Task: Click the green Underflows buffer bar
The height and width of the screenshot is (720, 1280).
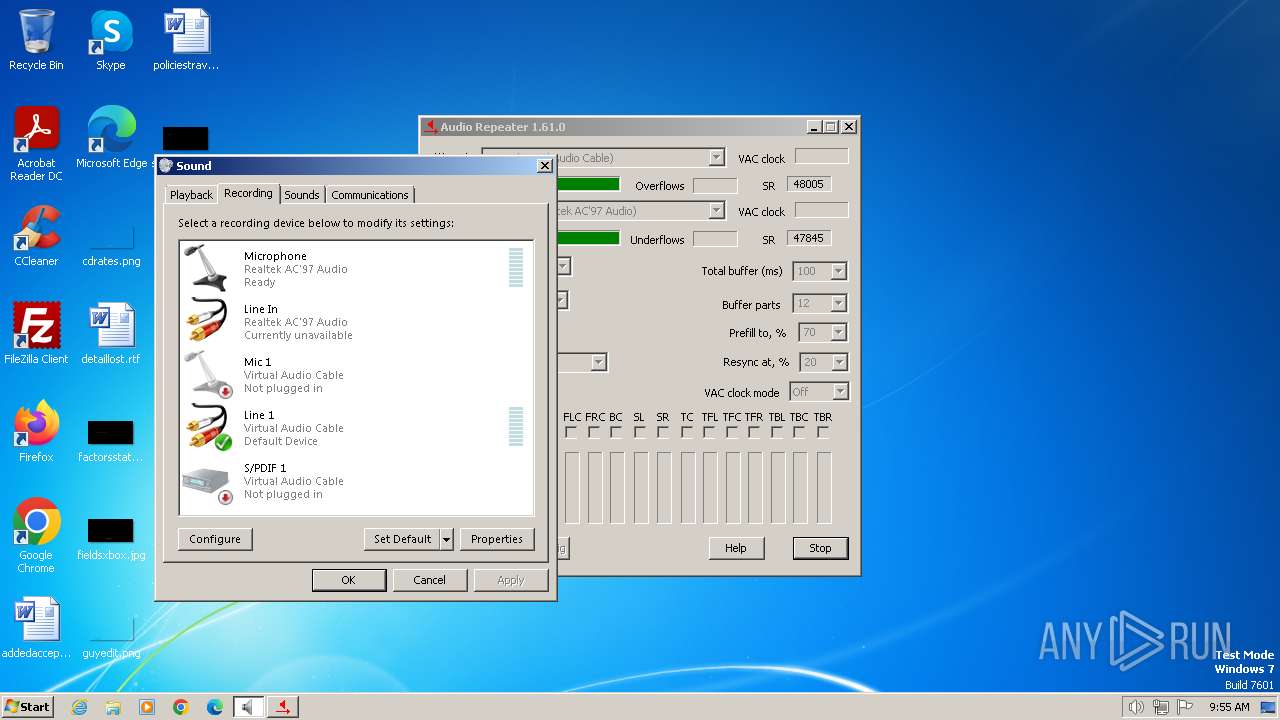Action: coord(588,238)
